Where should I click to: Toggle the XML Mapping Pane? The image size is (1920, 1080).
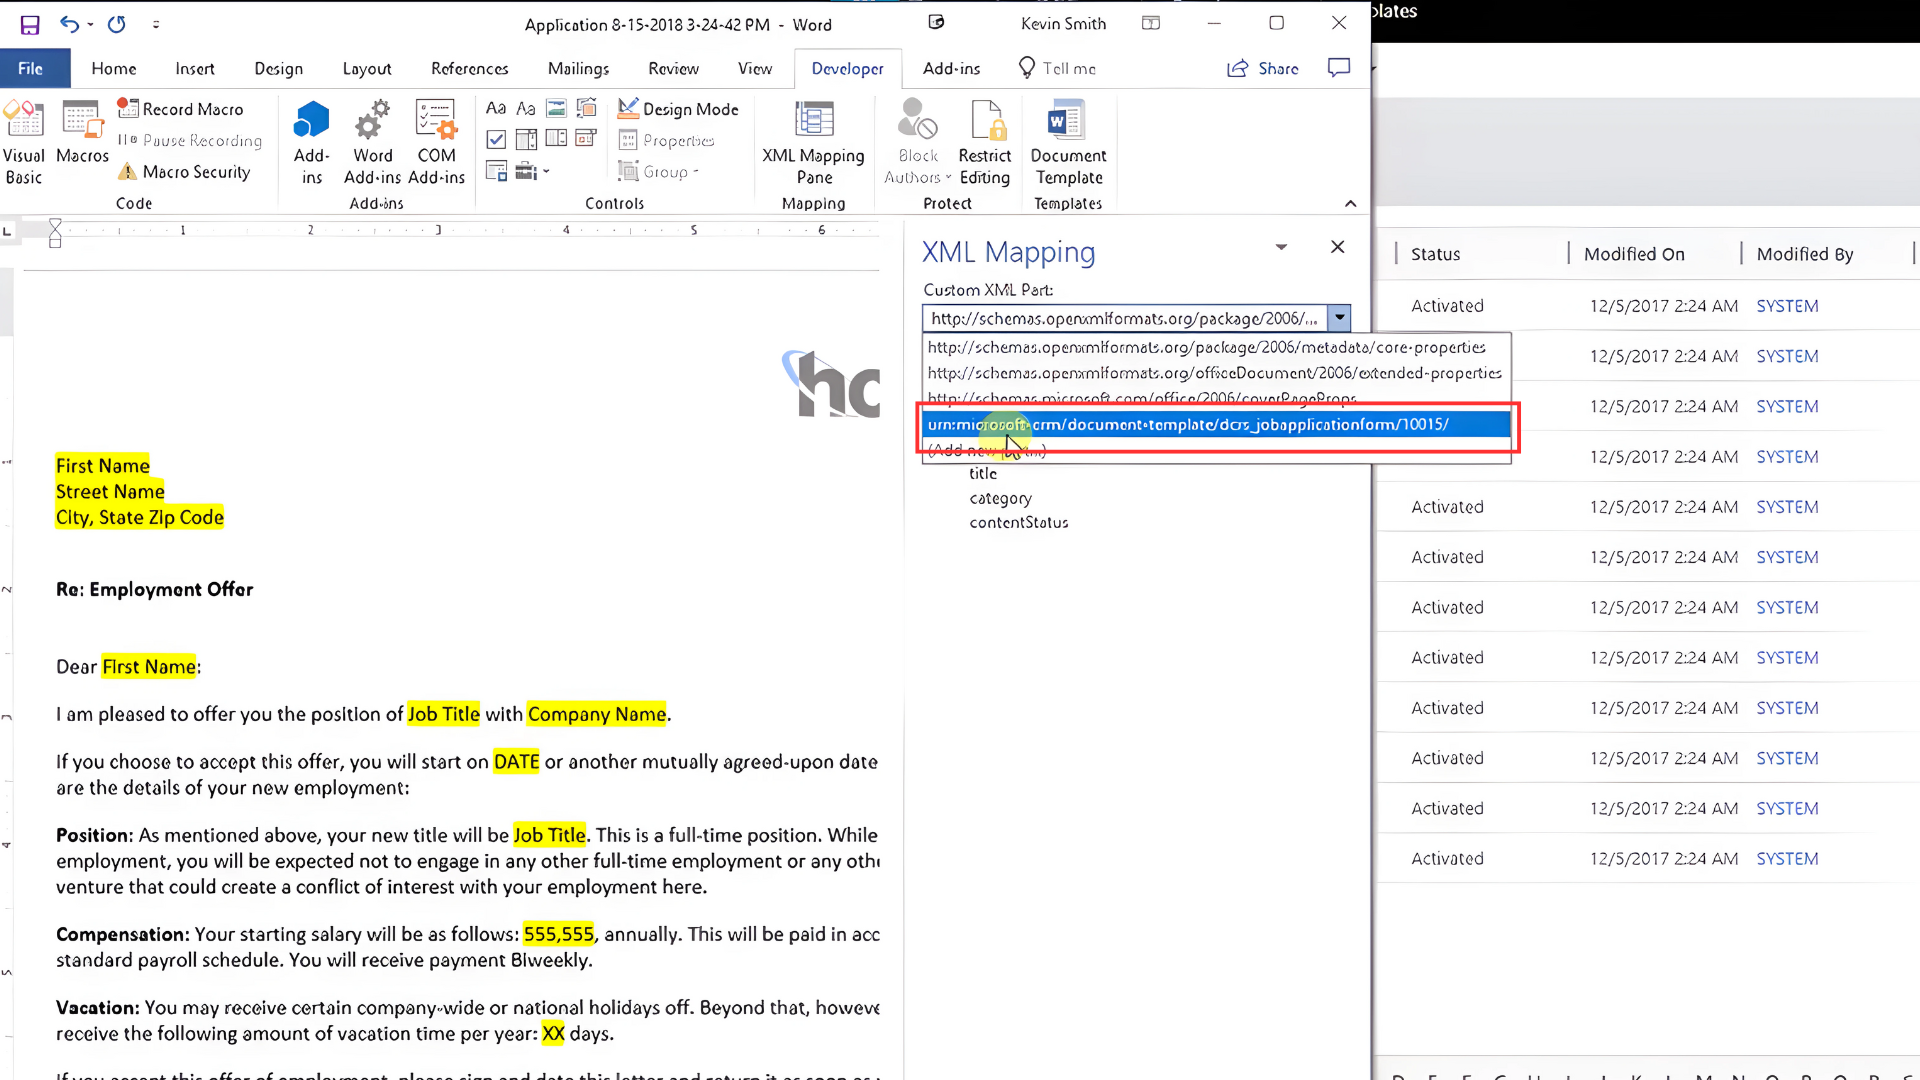tap(813, 143)
